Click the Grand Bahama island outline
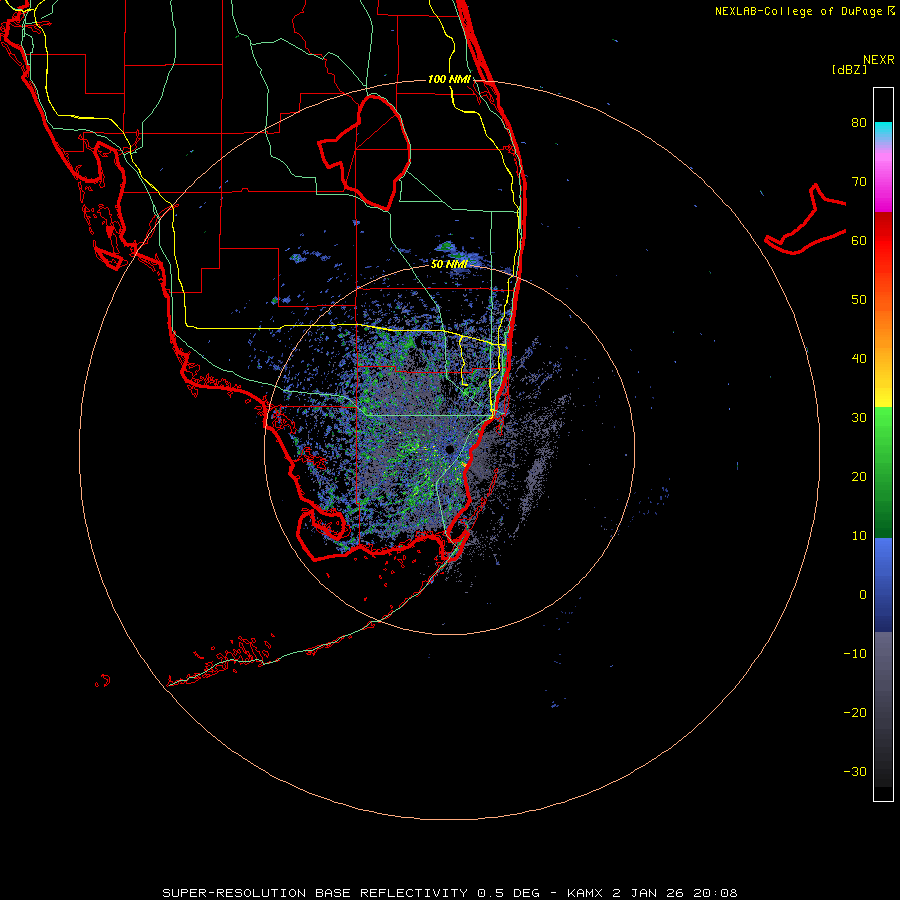Viewport: 900px width, 900px height. (806, 220)
